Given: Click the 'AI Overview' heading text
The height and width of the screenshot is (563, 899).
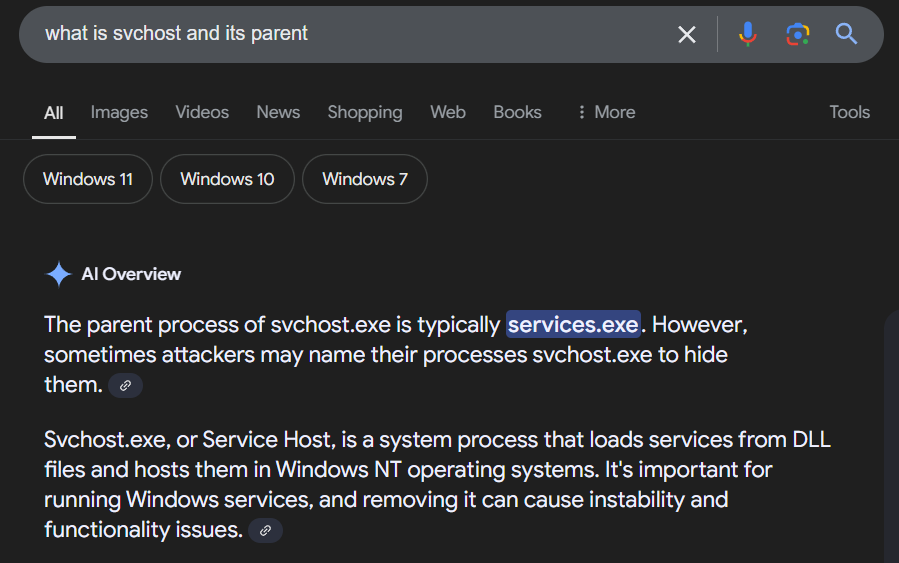Looking at the screenshot, I should [x=131, y=274].
